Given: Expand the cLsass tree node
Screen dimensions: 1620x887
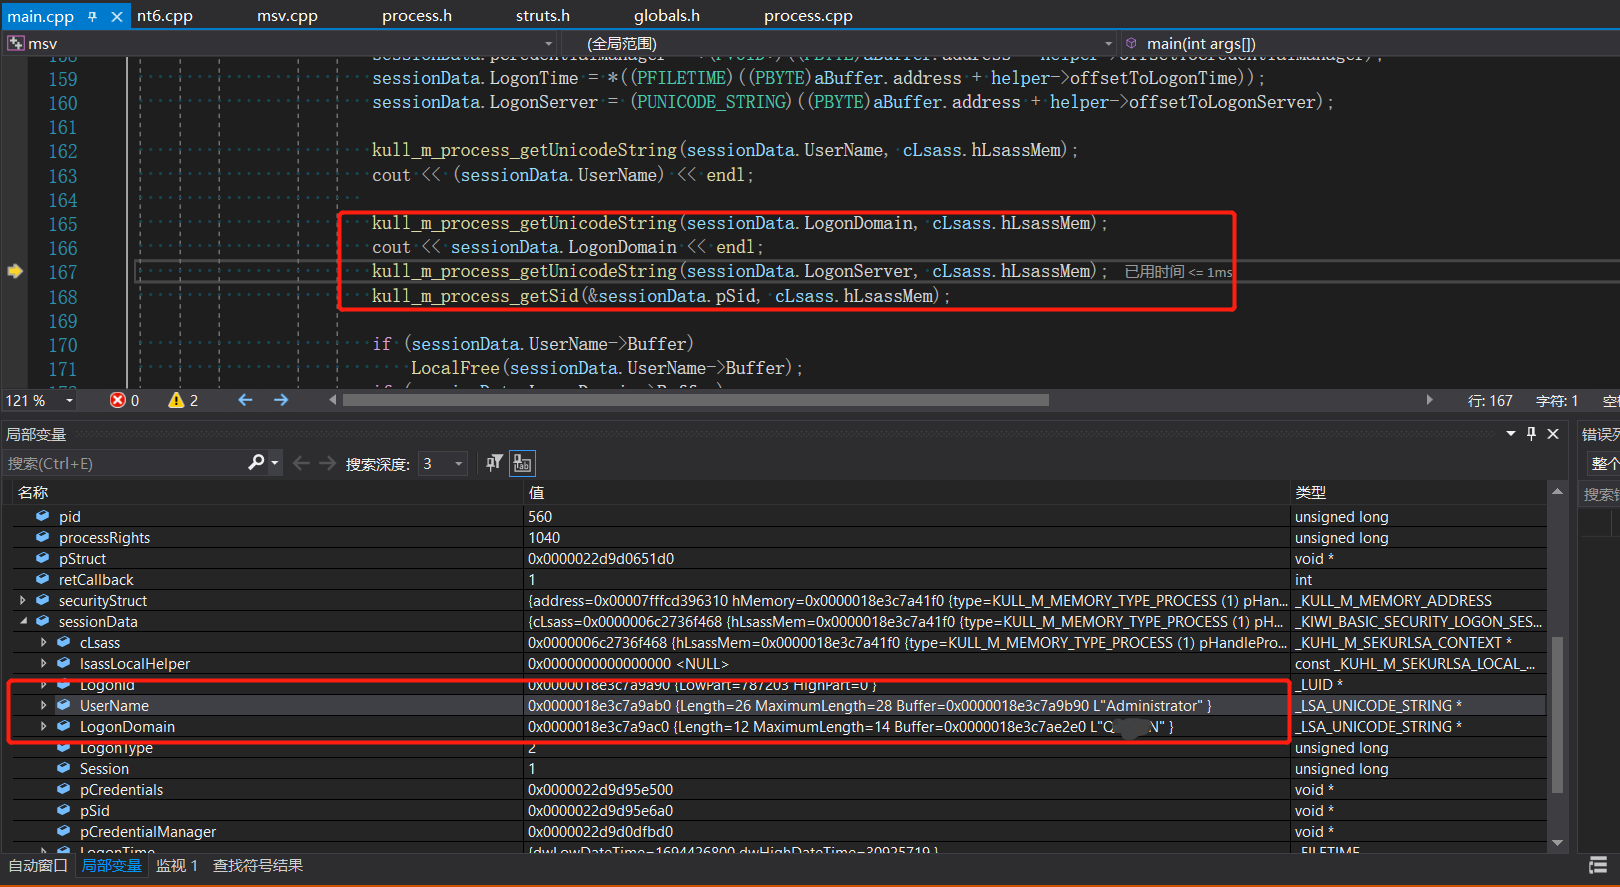Looking at the screenshot, I should [43, 642].
